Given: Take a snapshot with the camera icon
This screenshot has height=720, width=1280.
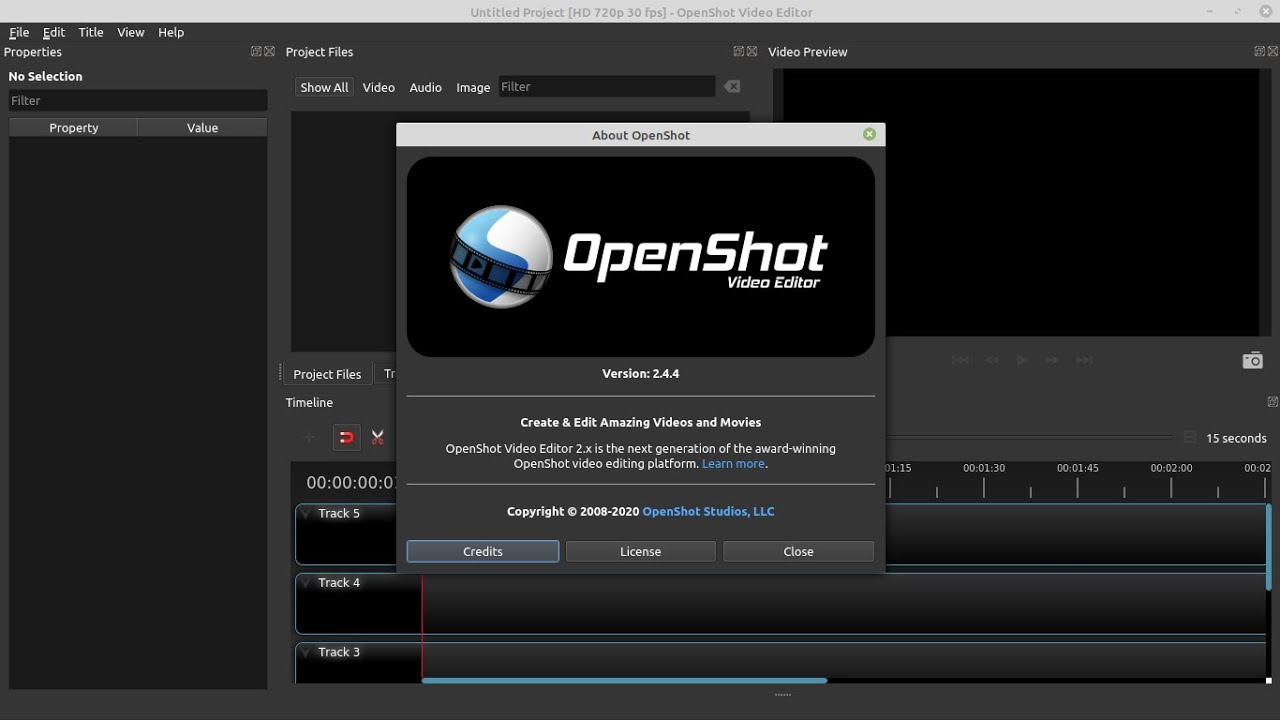Looking at the screenshot, I should pos(1252,360).
